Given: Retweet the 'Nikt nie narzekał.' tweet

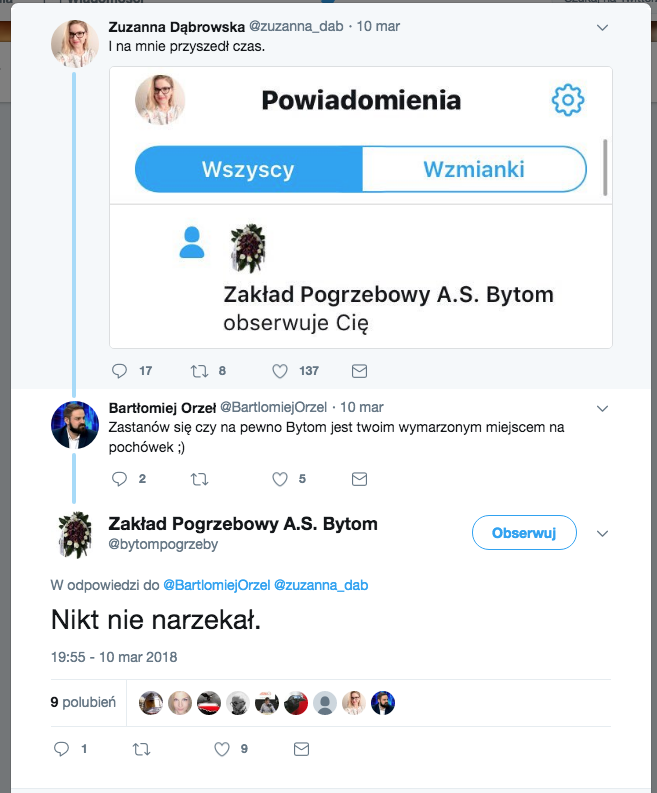Looking at the screenshot, I should pyautogui.click(x=141, y=749).
